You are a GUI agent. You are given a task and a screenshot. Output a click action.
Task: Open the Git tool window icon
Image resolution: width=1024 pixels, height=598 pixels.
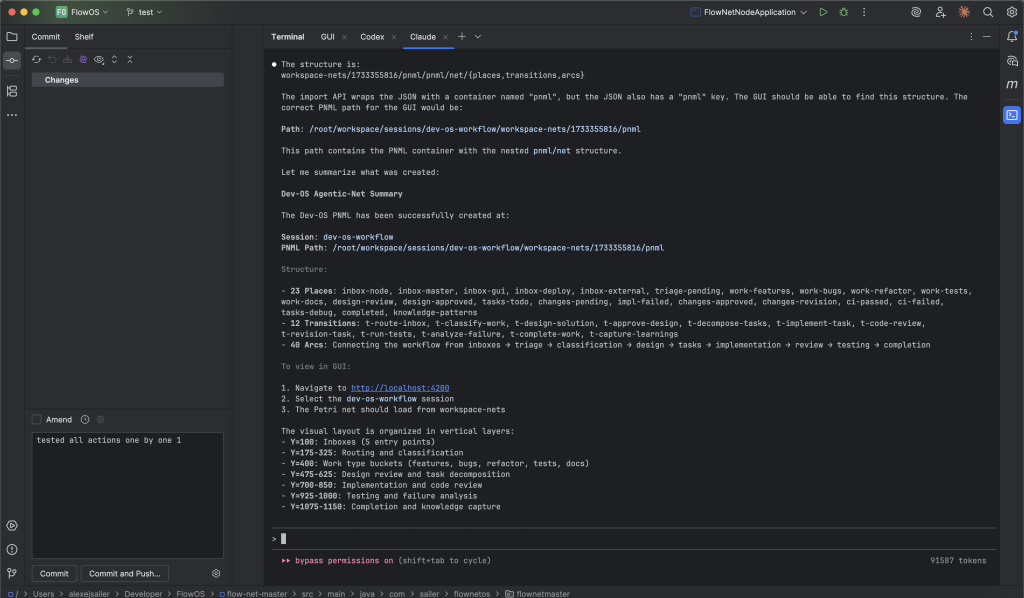[12, 573]
